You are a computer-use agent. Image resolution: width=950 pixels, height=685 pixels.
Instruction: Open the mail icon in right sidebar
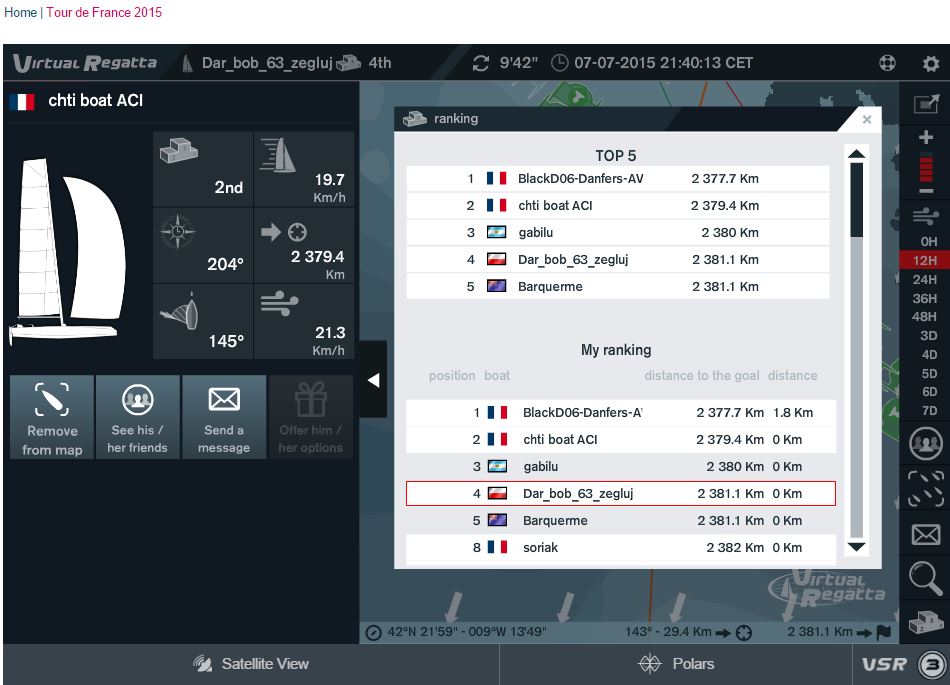pos(926,534)
